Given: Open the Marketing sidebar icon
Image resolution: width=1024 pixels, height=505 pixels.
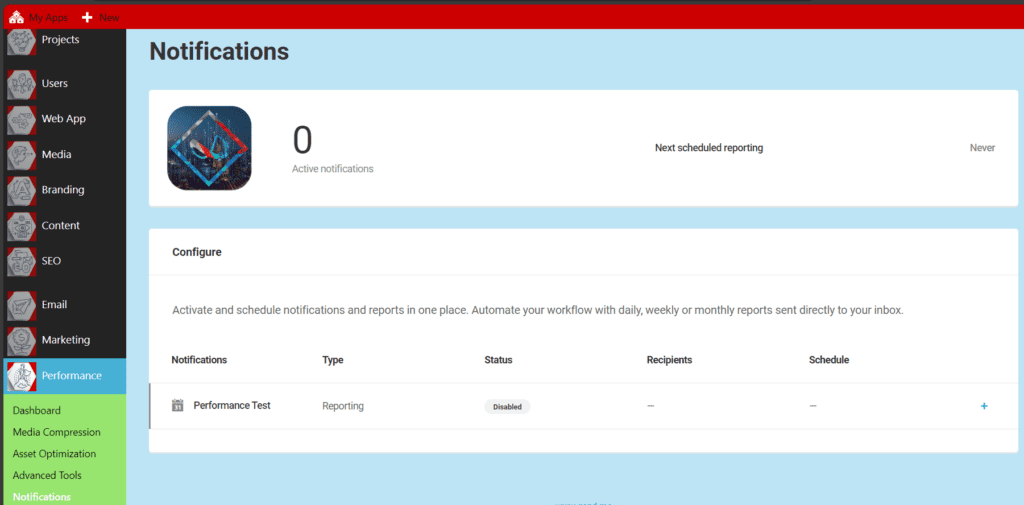Looking at the screenshot, I should click(x=21, y=341).
